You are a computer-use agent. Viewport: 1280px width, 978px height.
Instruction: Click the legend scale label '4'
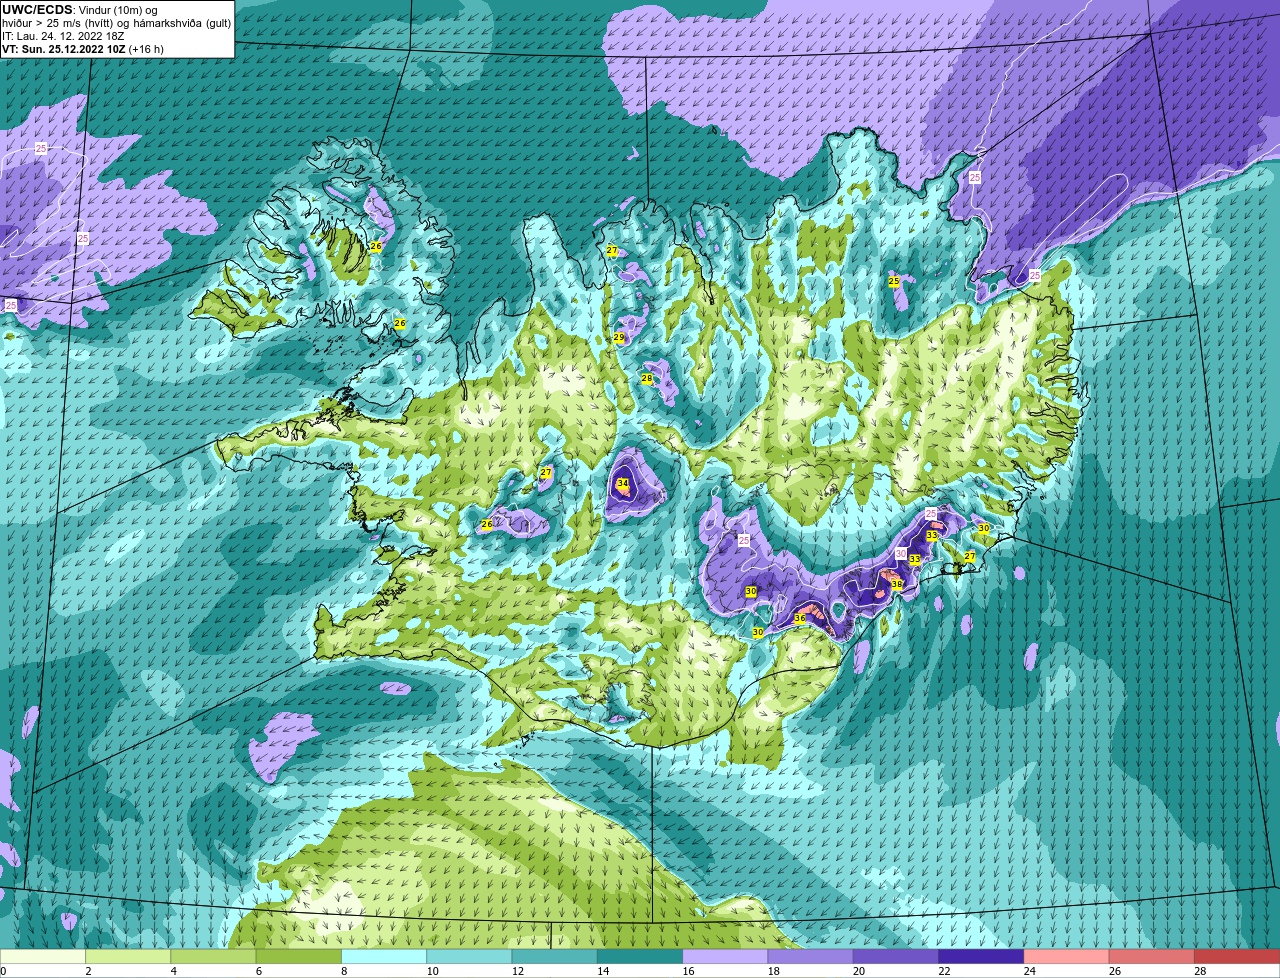coord(173,971)
